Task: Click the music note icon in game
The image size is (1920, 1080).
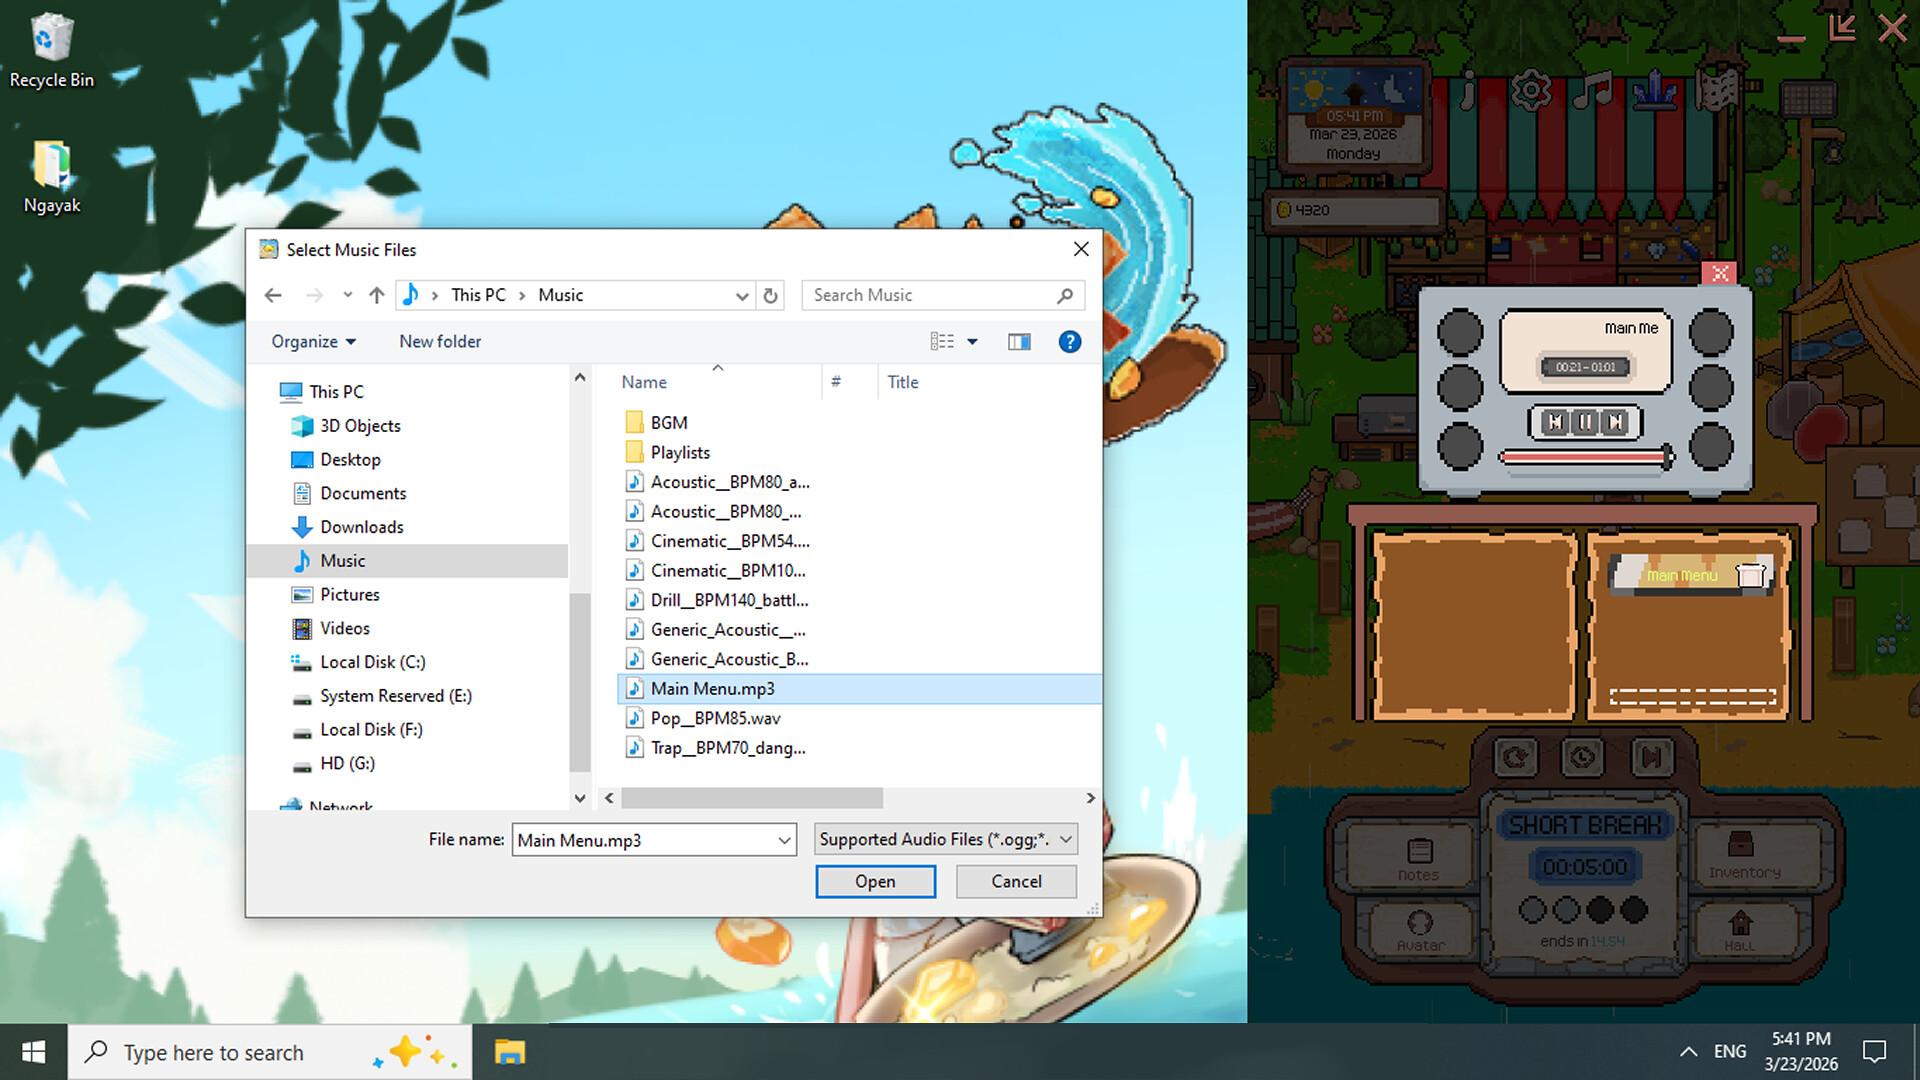Action: [x=1593, y=91]
